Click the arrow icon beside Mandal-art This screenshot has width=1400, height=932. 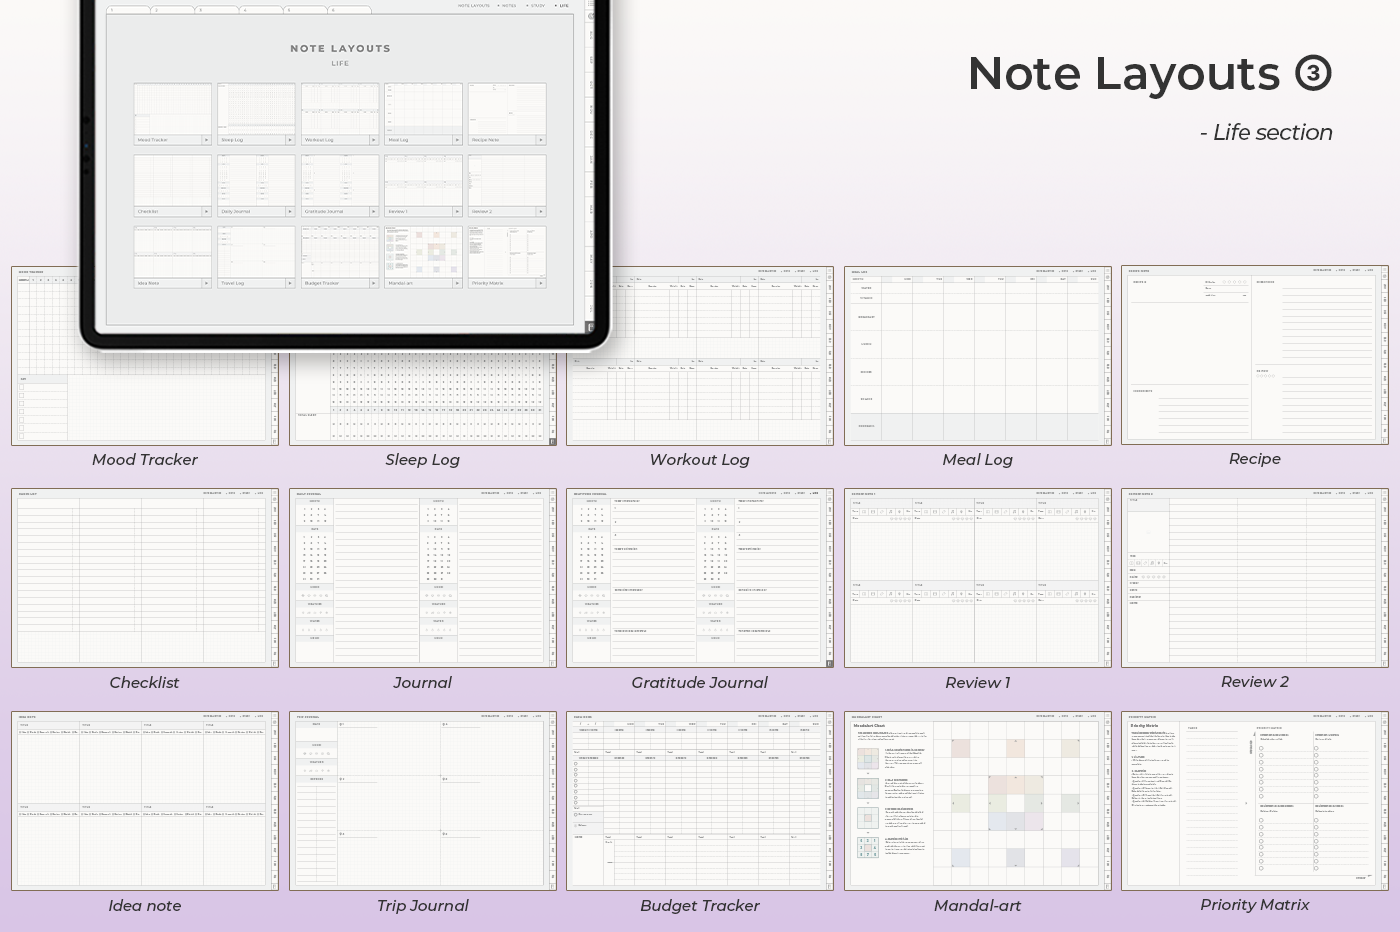(x=457, y=283)
